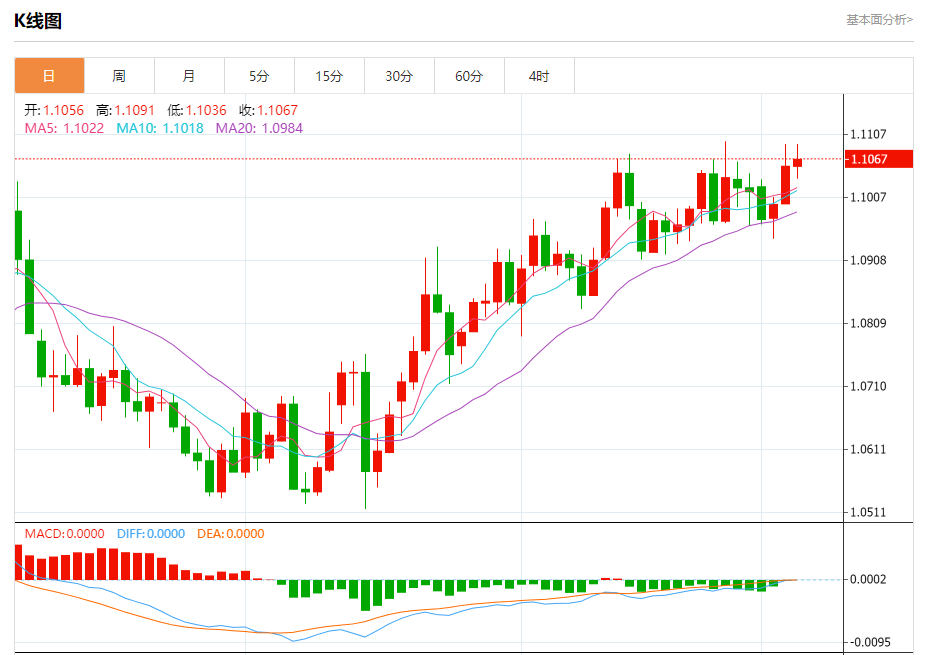Switch to the 月 monthly tab
The width and height of the screenshot is (926, 655).
(189, 76)
